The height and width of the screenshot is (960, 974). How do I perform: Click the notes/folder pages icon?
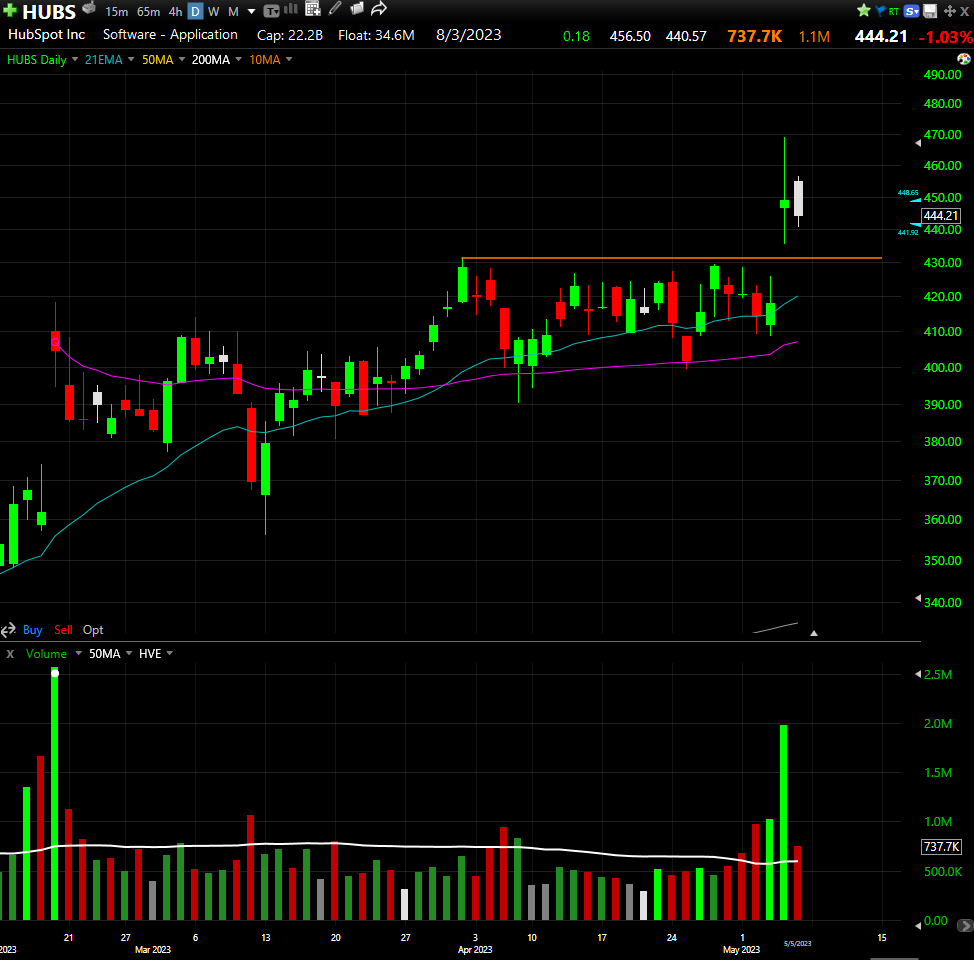357,9
